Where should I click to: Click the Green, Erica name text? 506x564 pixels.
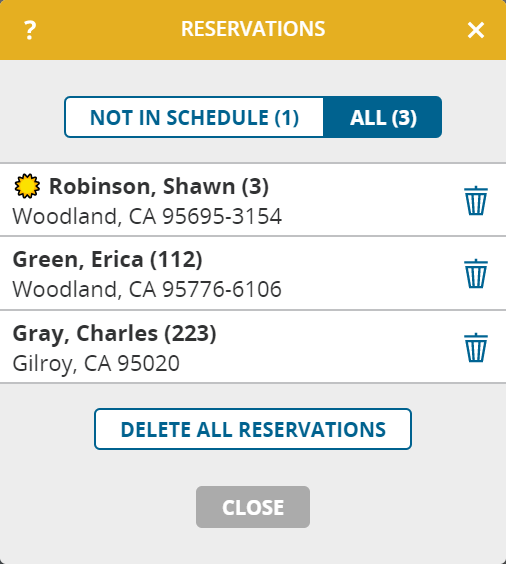(78, 259)
